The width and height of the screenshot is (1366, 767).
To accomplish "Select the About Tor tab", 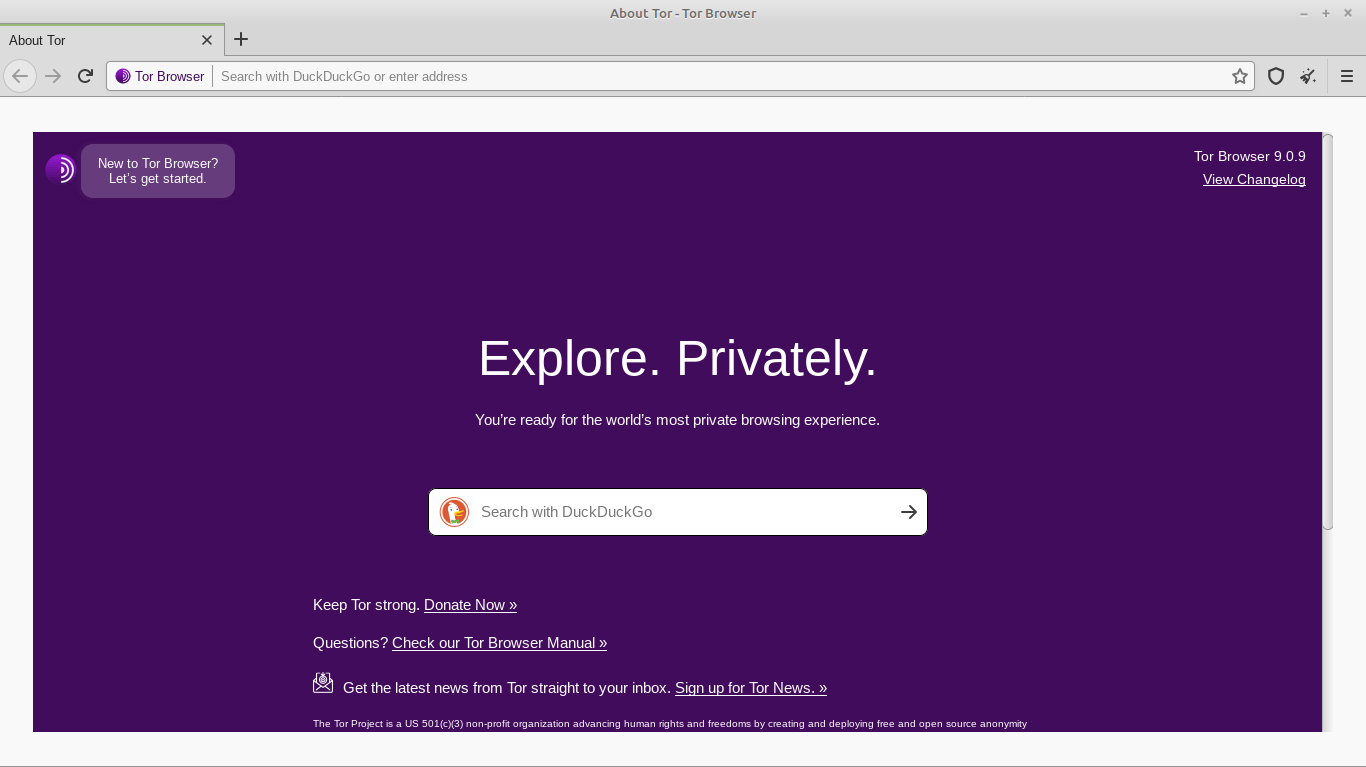I will point(110,40).
